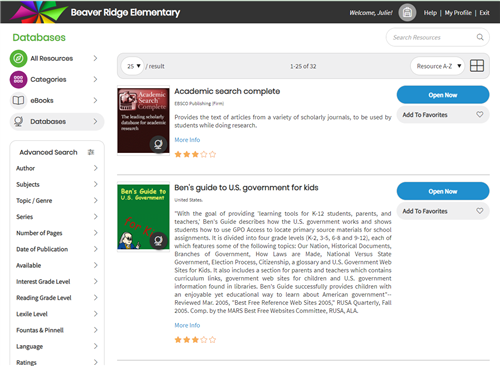Expand the Topic / Genre filter
The height and width of the screenshot is (366, 500).
coord(57,200)
